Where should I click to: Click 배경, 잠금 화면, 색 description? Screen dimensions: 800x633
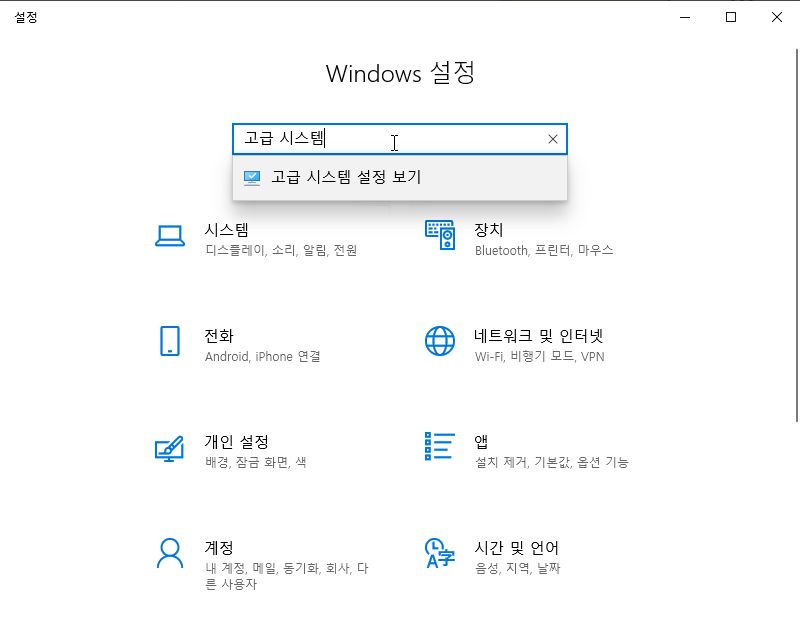[x=256, y=462]
